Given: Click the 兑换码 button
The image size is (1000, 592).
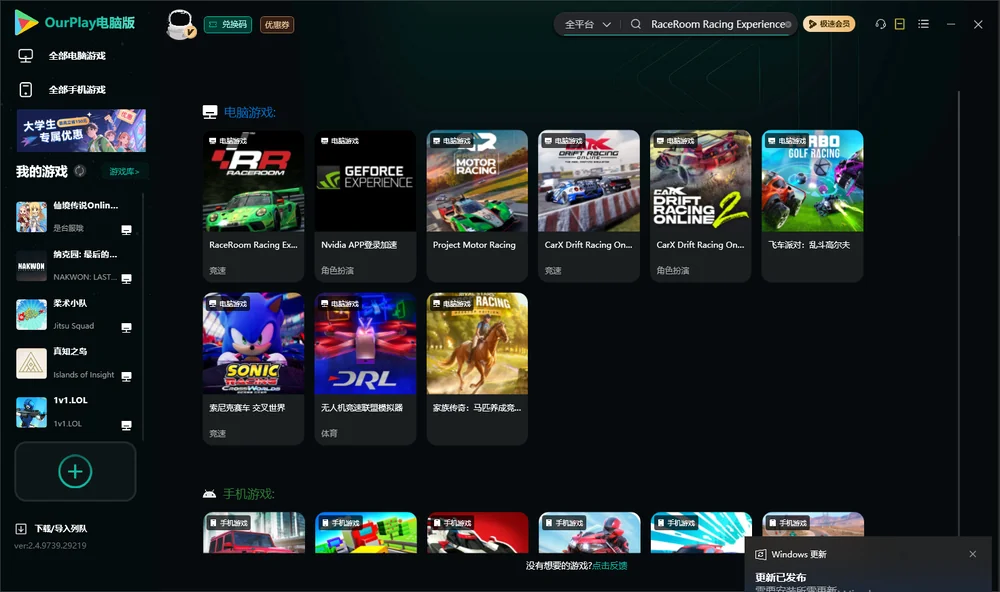Looking at the screenshot, I should 228,24.
